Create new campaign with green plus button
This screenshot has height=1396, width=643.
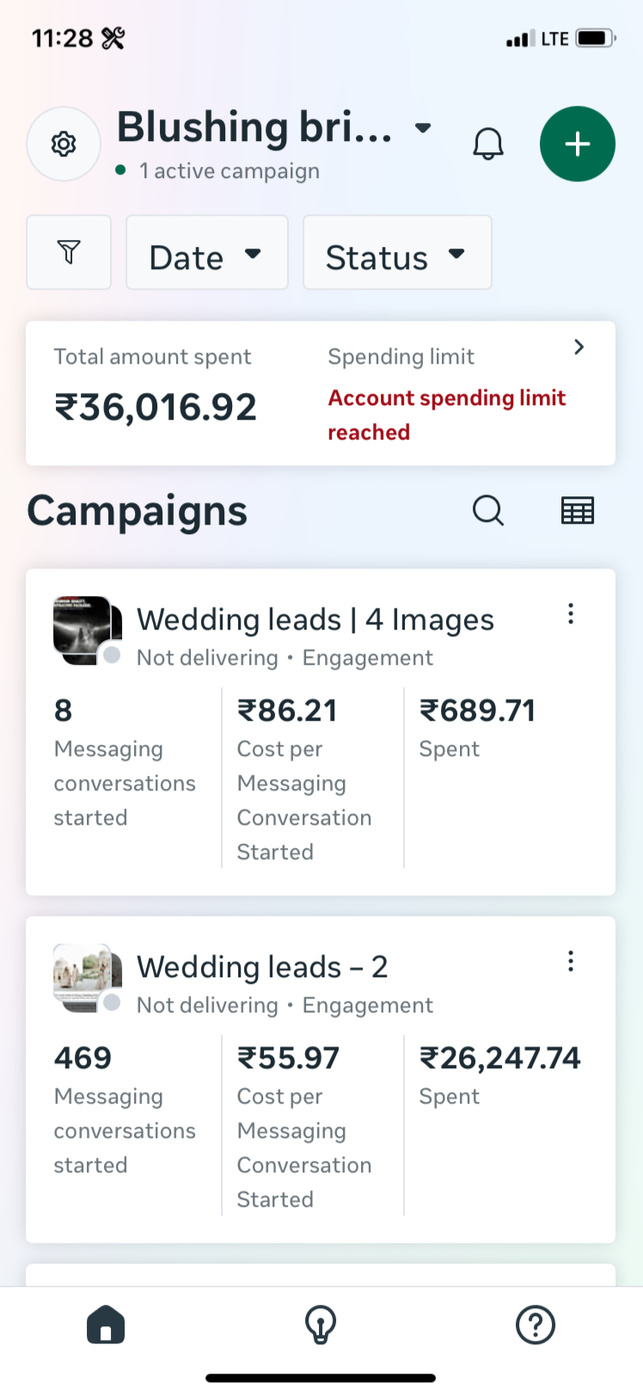click(577, 144)
